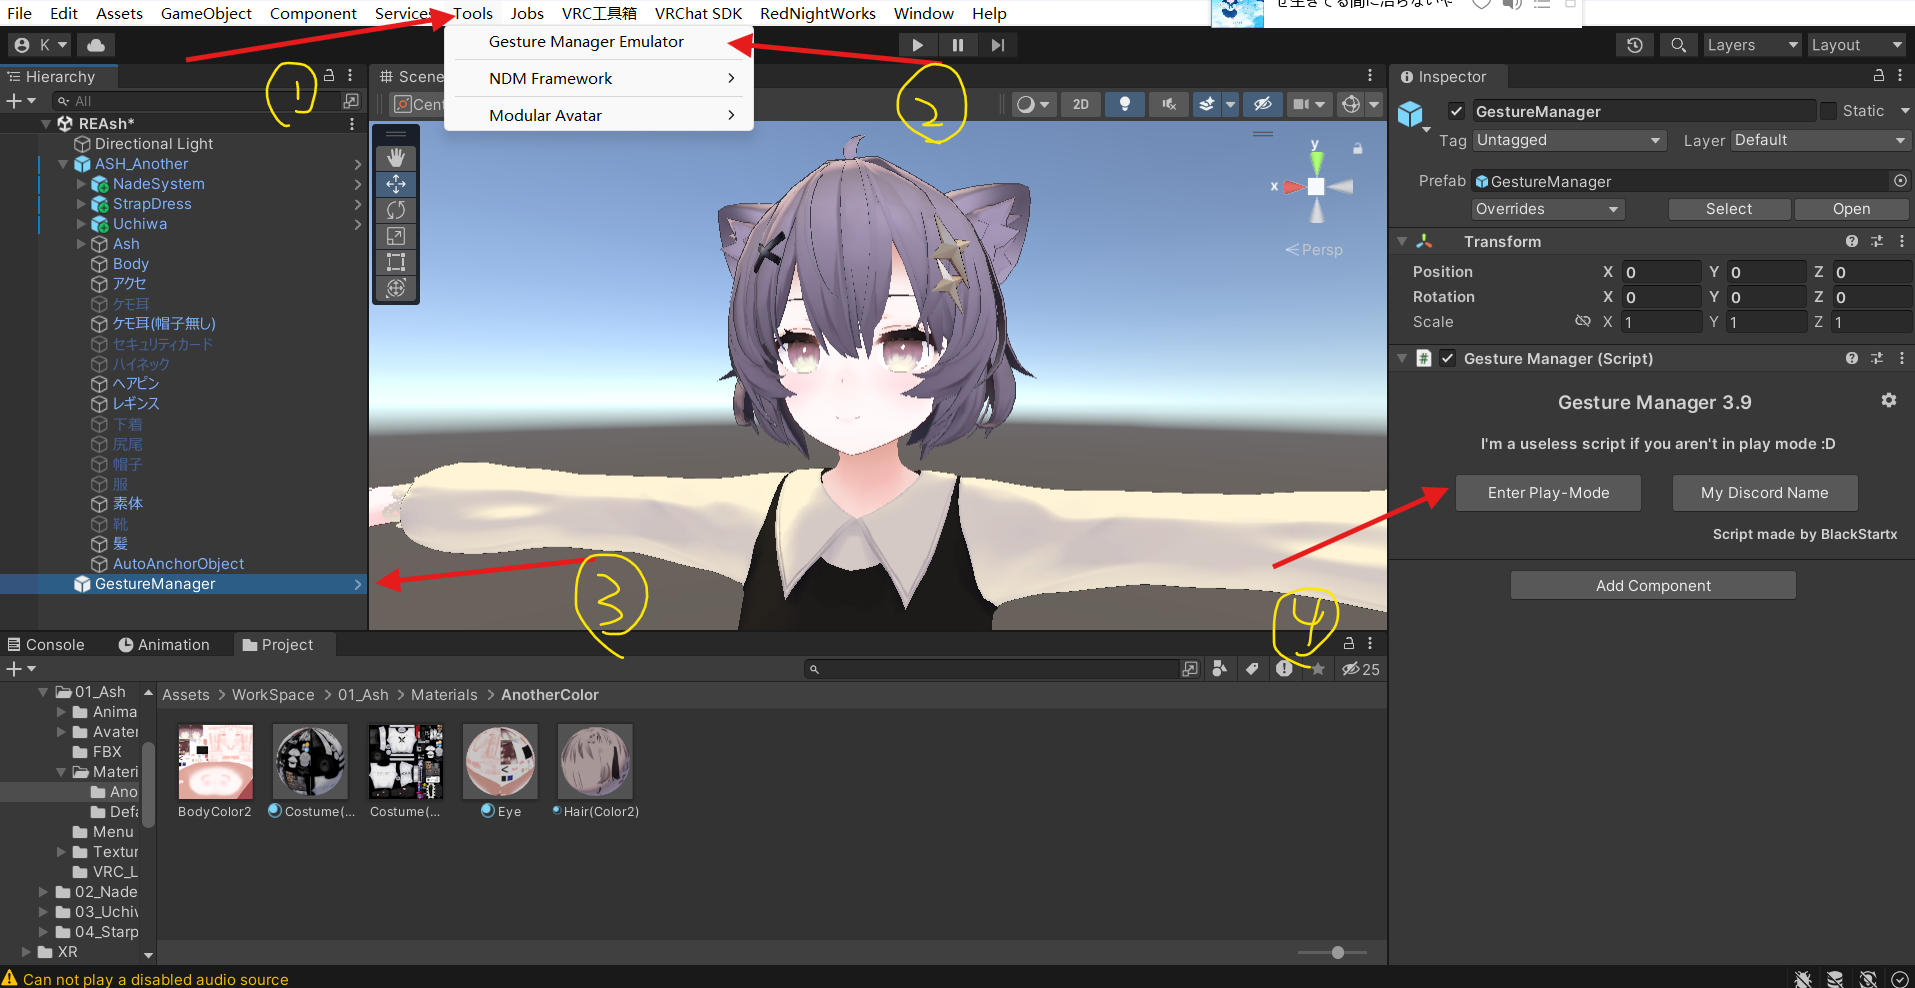Select the Move tool in the Scene toolbar
Screen dimensions: 1915x988
[x=396, y=184]
